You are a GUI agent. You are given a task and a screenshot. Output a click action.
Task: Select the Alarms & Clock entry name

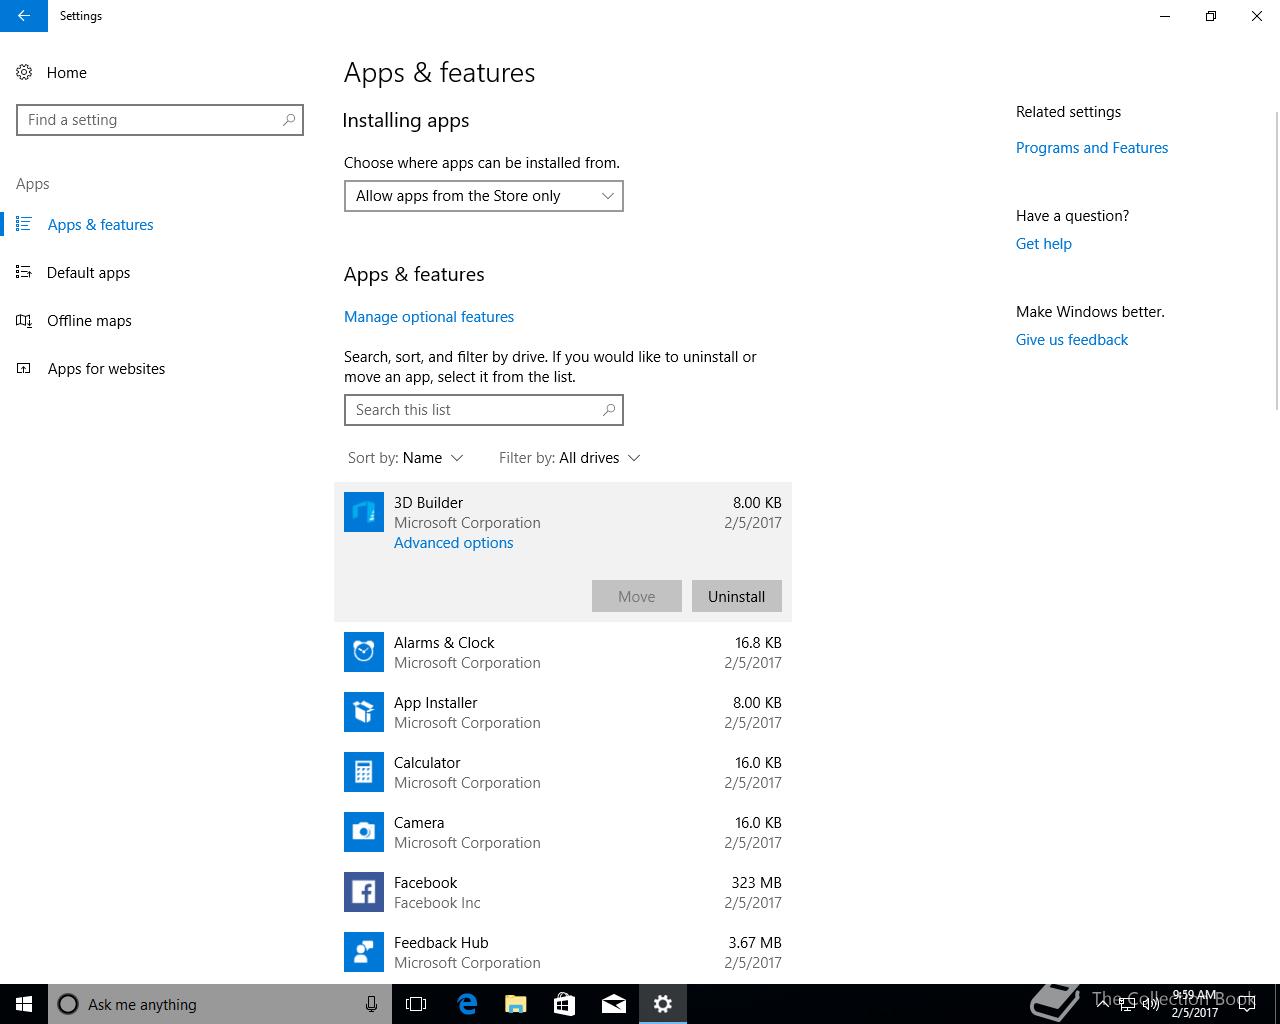(444, 642)
